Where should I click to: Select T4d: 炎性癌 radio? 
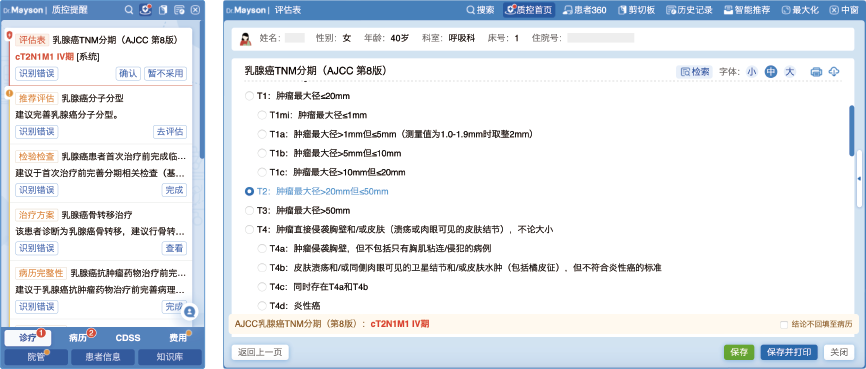[262, 305]
